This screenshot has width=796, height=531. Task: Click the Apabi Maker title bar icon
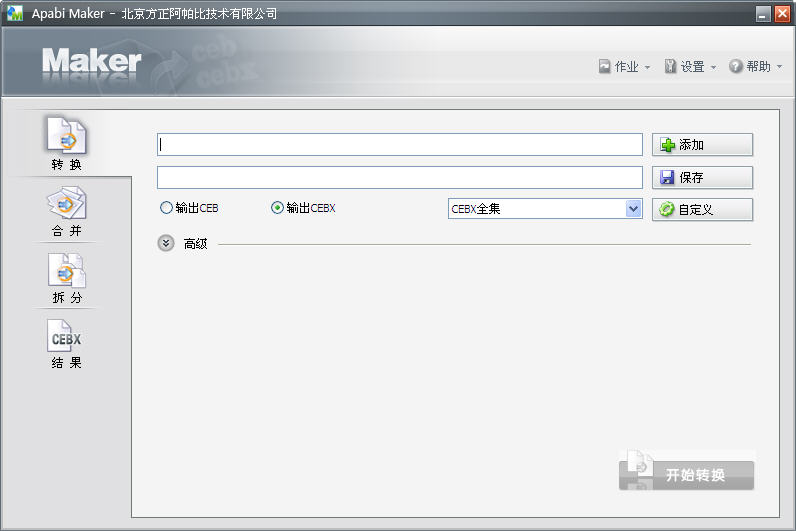click(15, 13)
